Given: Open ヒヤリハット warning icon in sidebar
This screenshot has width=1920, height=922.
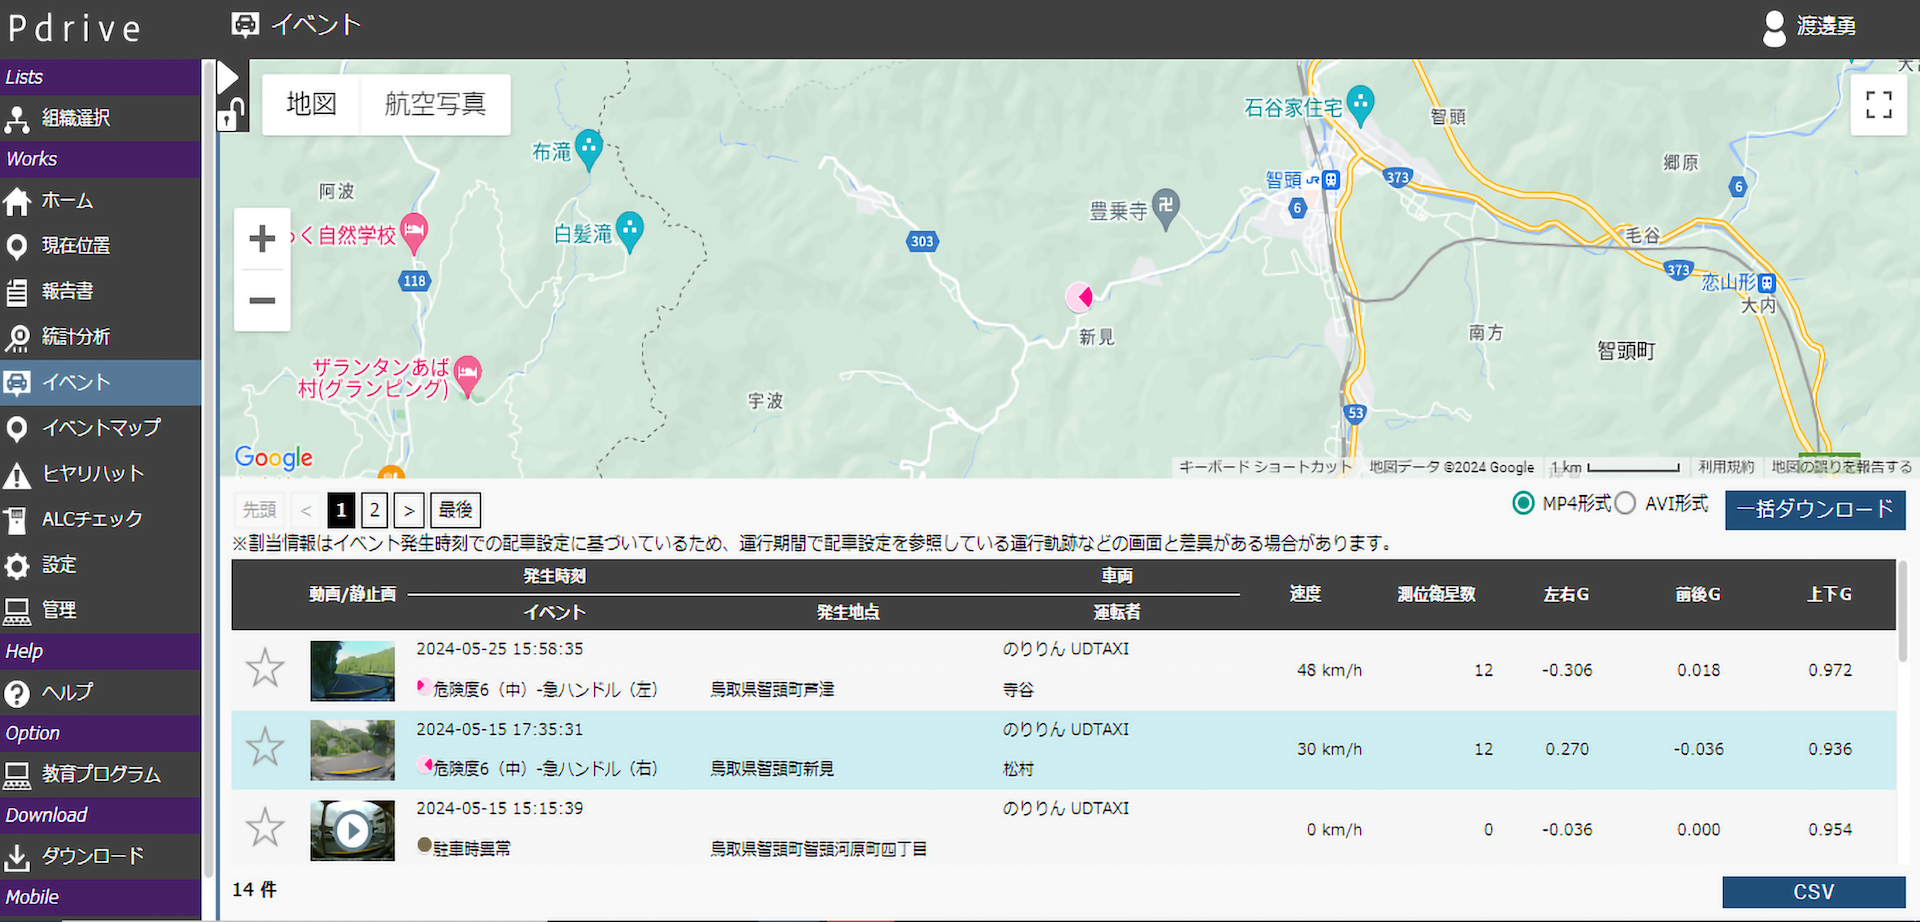Looking at the screenshot, I should click(x=17, y=474).
